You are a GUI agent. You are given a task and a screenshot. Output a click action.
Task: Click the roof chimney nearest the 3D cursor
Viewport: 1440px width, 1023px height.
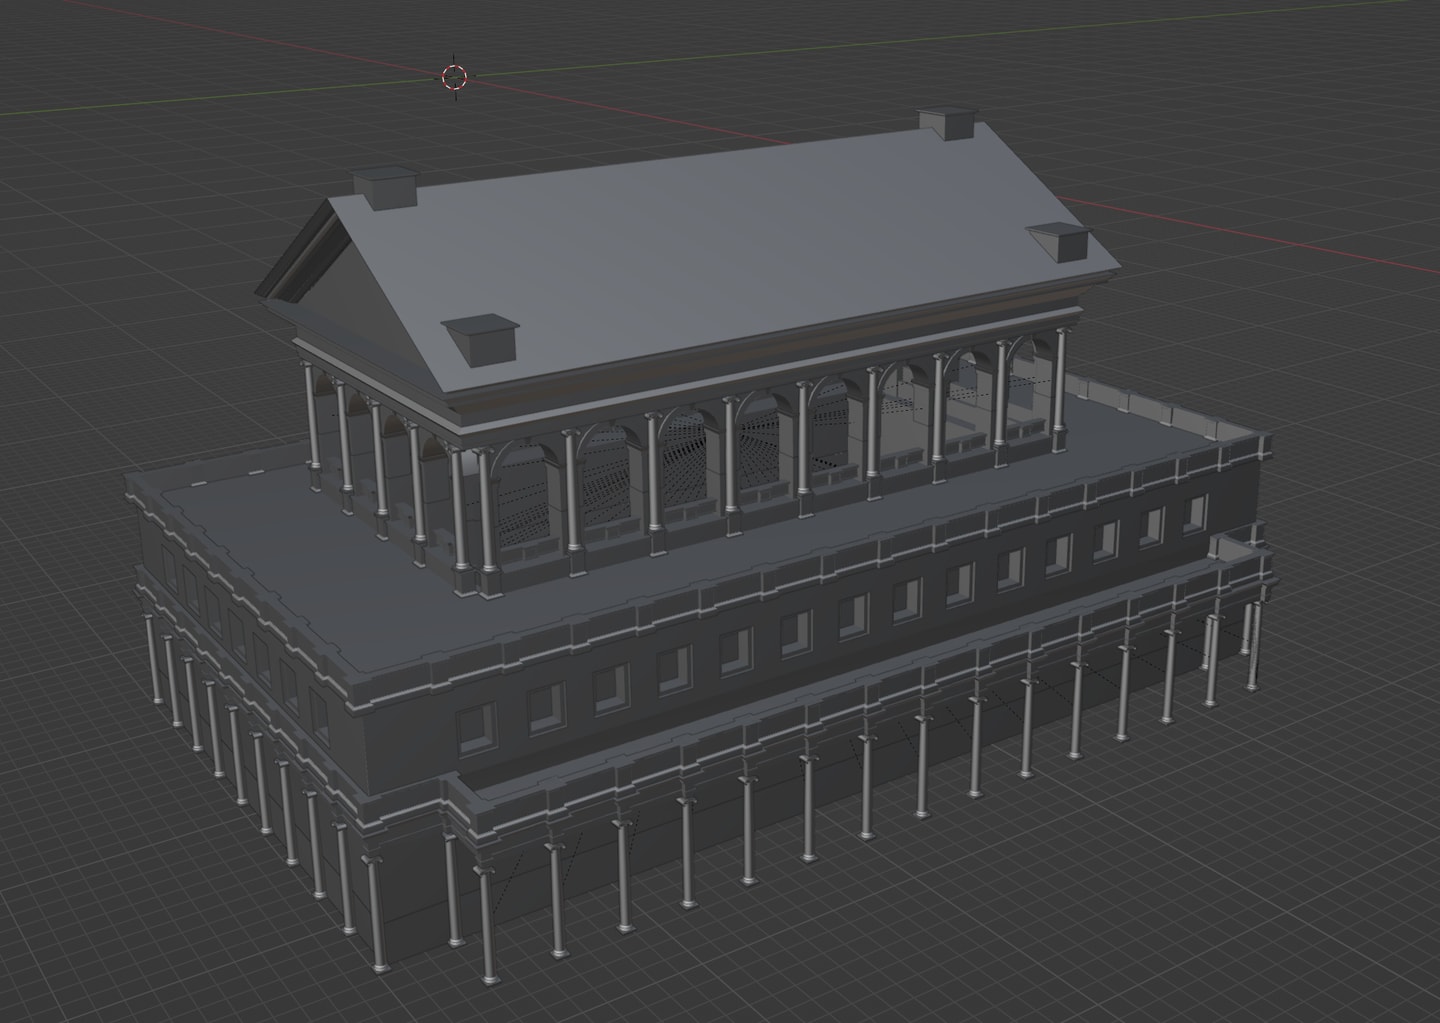tap(385, 189)
